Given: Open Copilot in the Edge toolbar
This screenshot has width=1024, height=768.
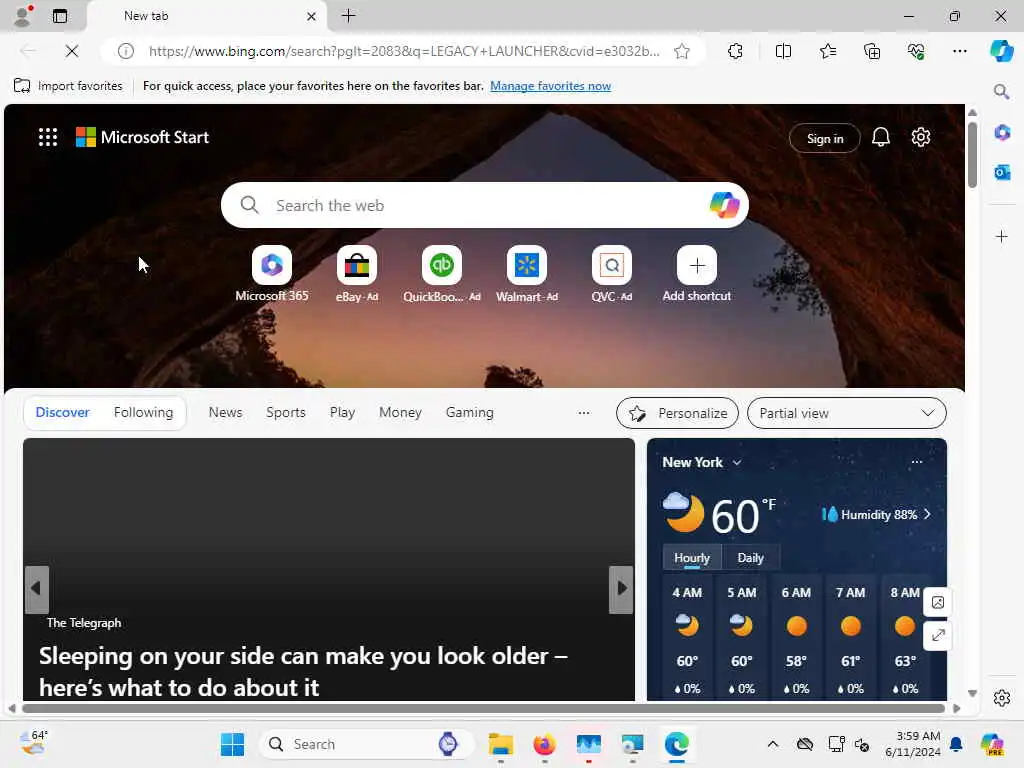Looking at the screenshot, I should [1001, 51].
